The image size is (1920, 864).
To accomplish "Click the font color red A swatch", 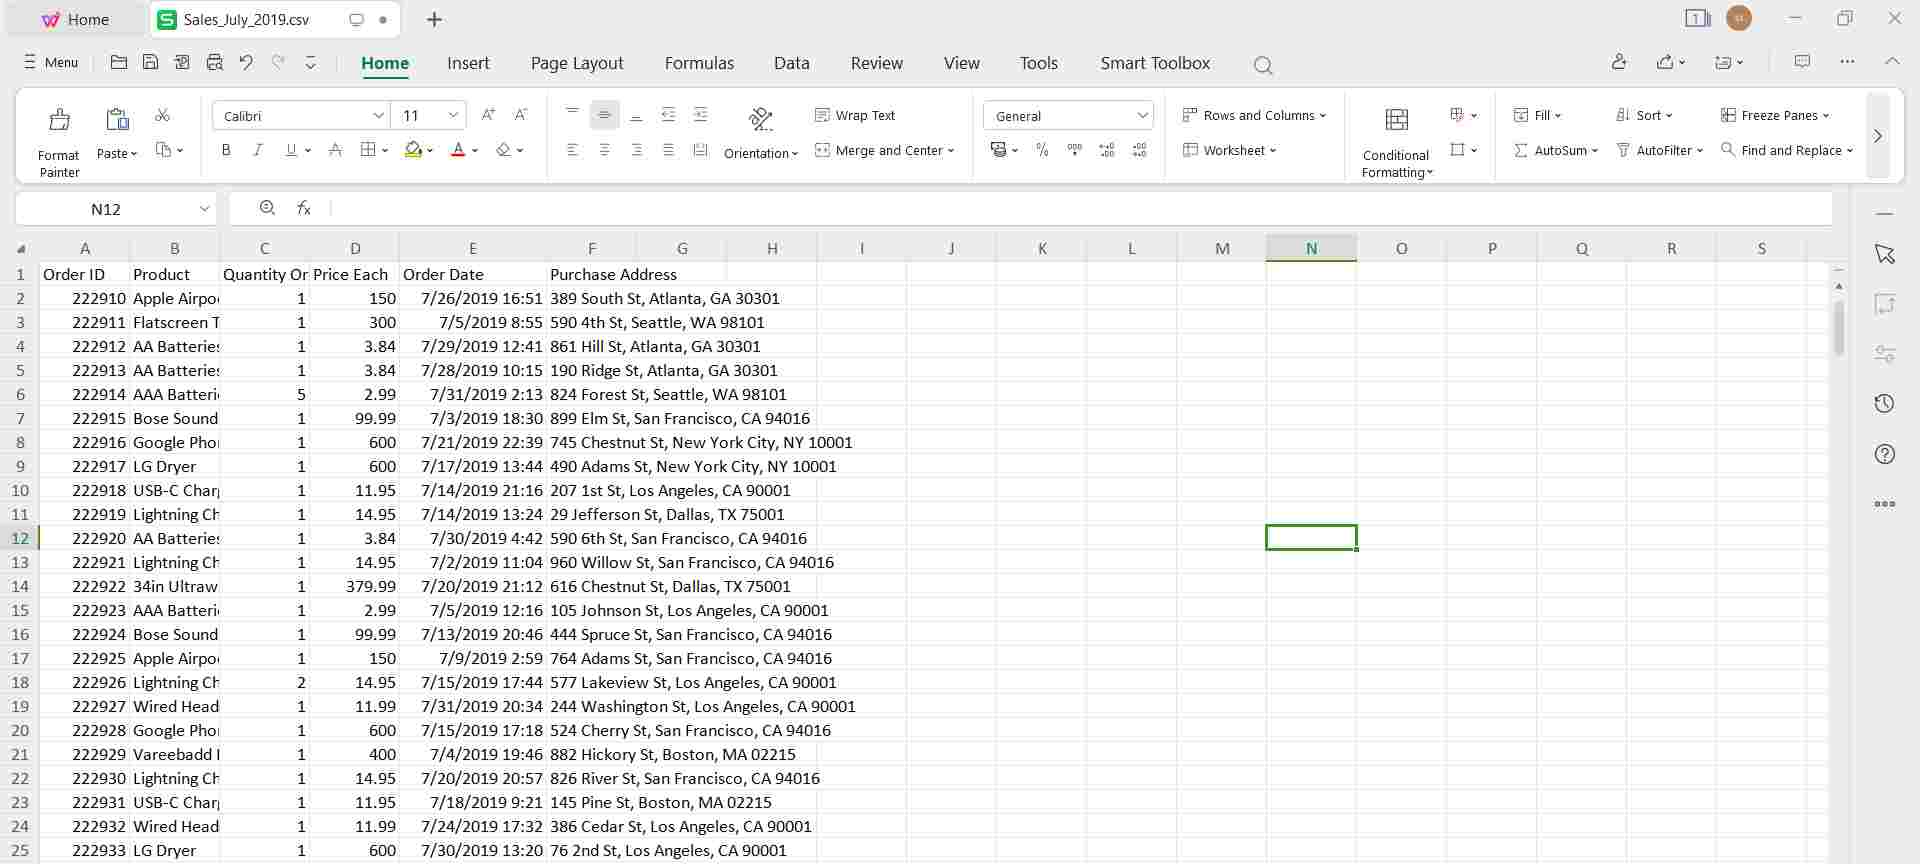I will pyautogui.click(x=458, y=150).
